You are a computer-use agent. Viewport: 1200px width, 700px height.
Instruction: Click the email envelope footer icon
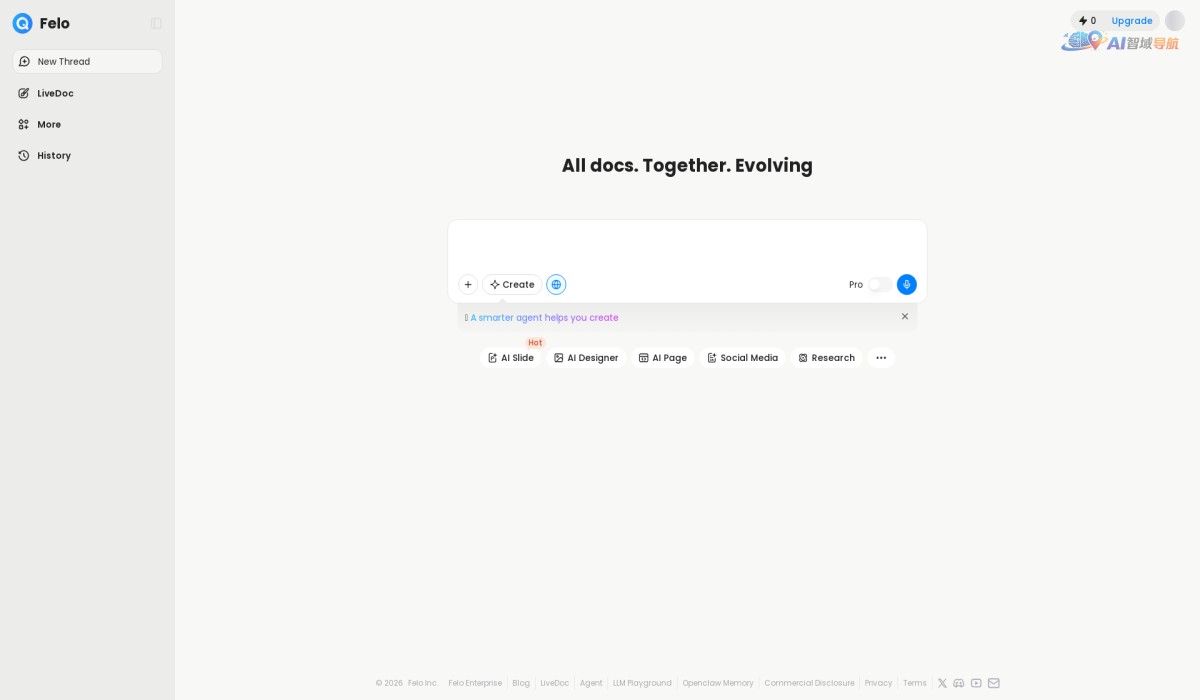[993, 683]
